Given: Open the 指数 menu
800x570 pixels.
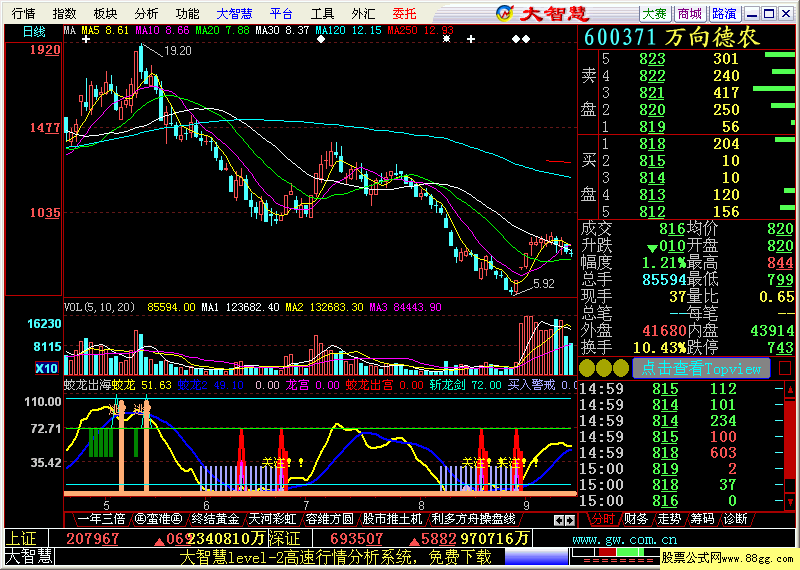Looking at the screenshot, I should click(64, 13).
